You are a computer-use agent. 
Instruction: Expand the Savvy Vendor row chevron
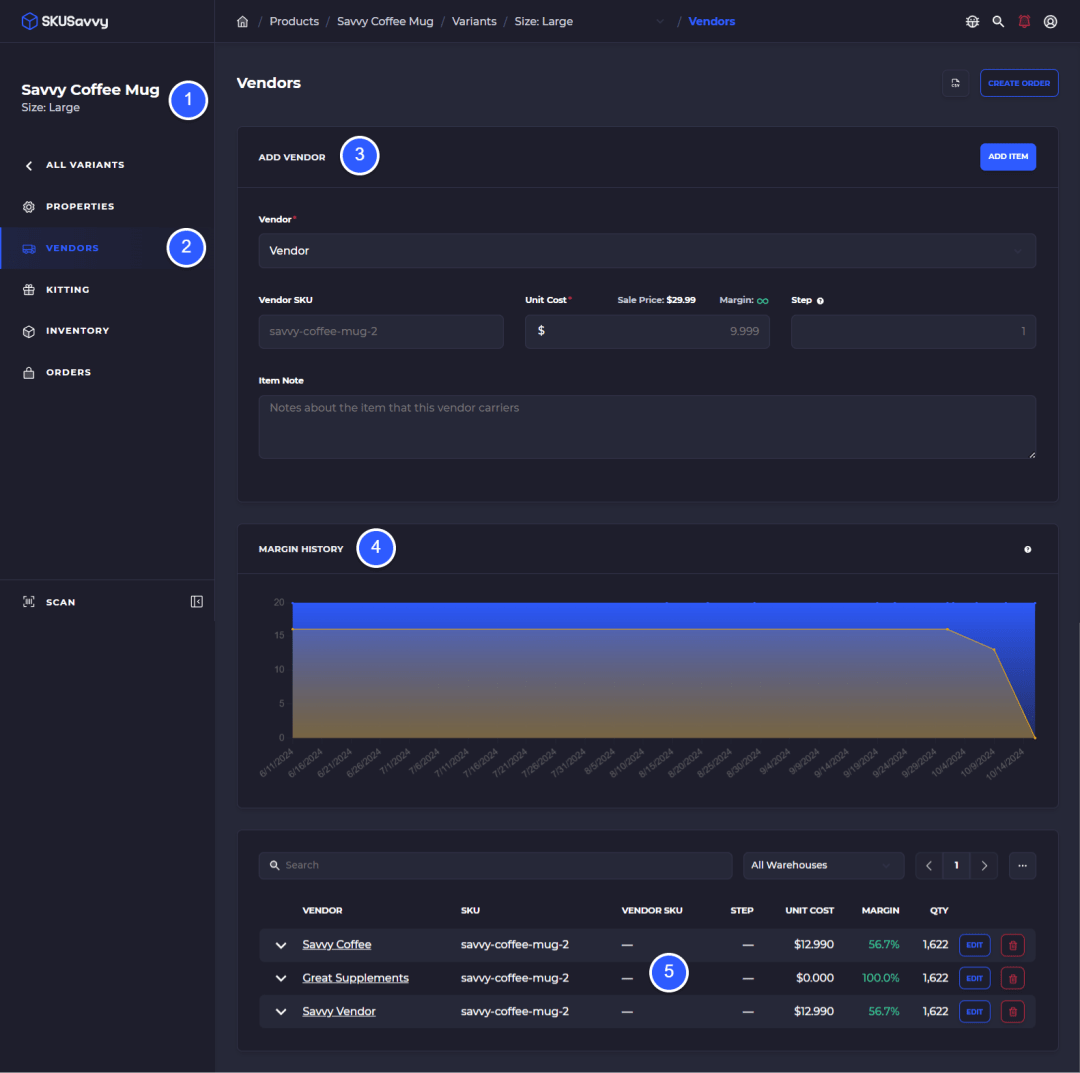280,1012
